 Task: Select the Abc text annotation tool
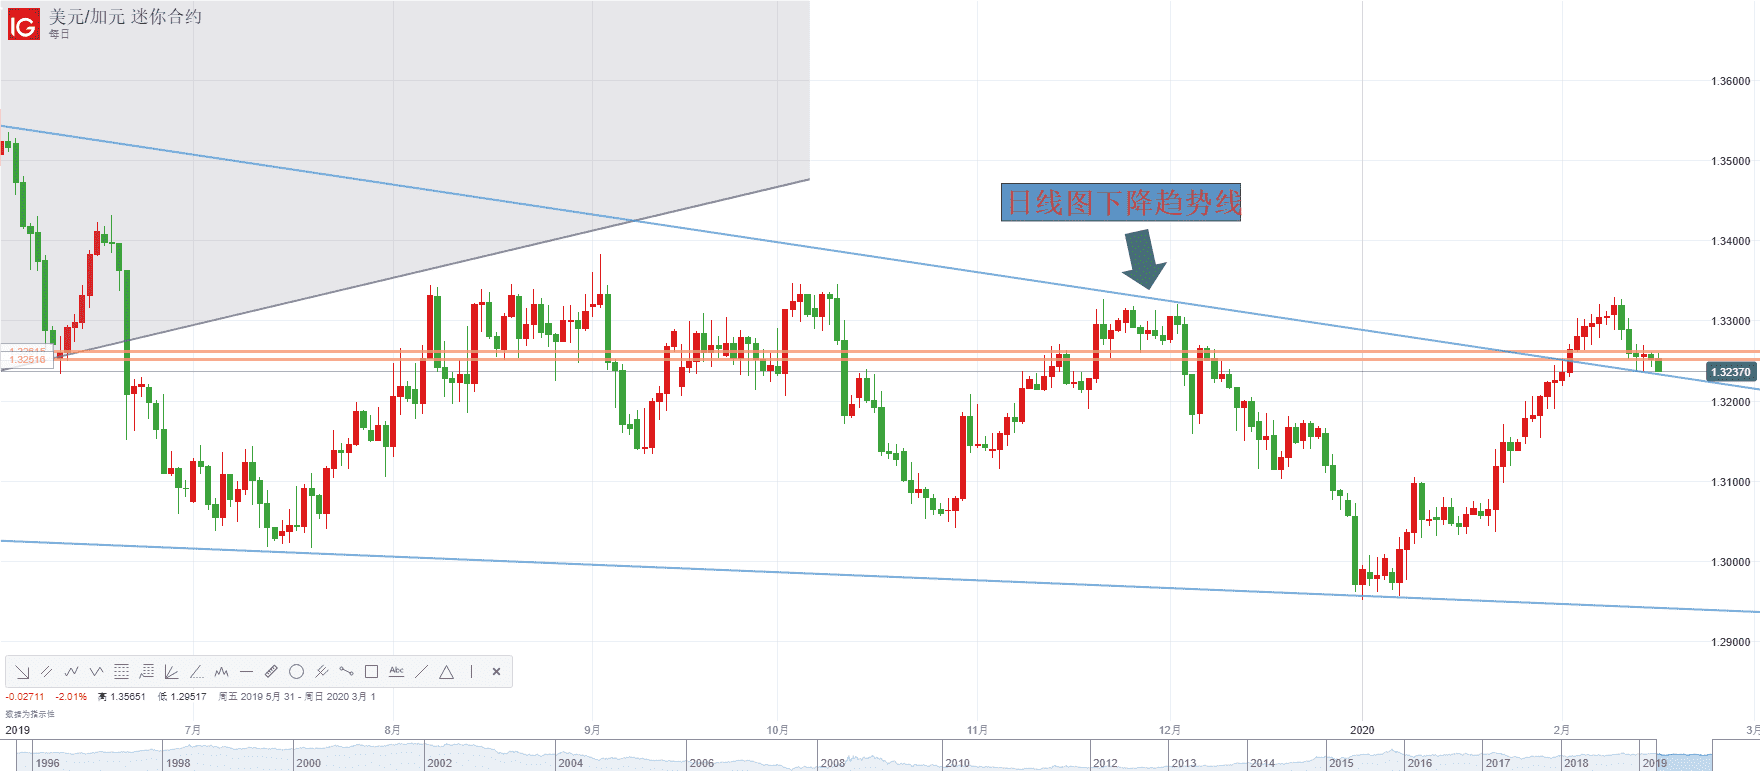(396, 671)
